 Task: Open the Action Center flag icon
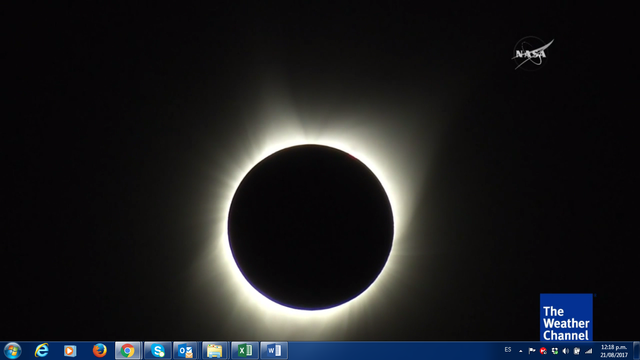click(x=532, y=351)
